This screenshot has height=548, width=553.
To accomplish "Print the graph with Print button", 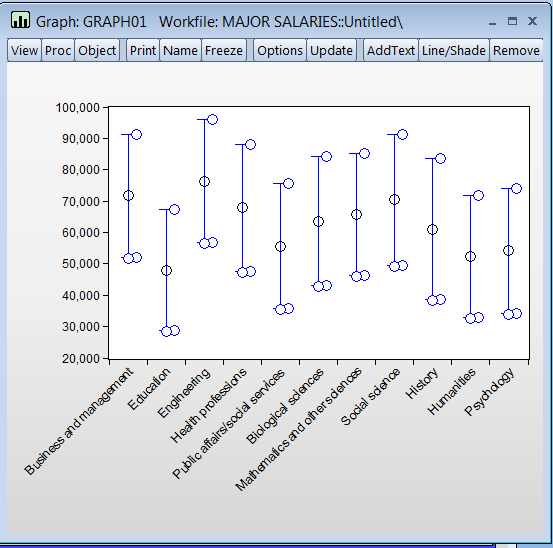I will [143, 50].
